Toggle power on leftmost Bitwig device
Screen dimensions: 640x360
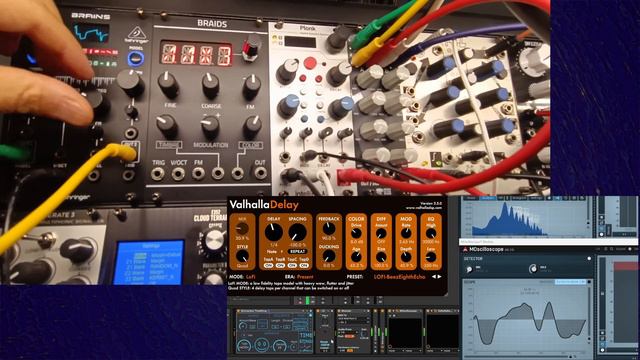(x=238, y=311)
